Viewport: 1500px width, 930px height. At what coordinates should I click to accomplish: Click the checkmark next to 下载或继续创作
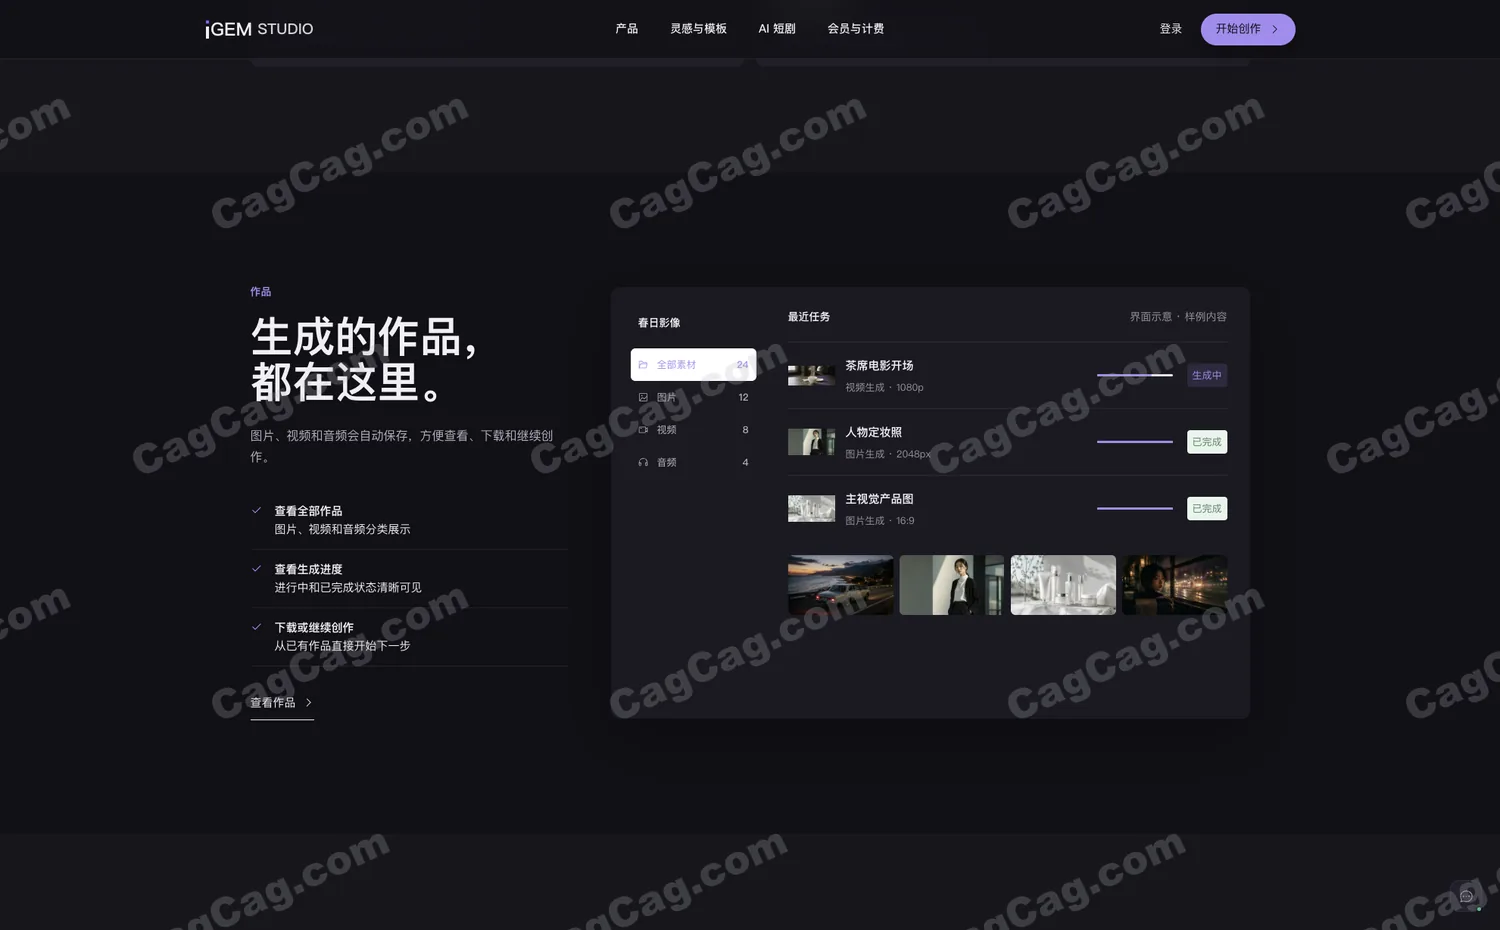point(256,627)
